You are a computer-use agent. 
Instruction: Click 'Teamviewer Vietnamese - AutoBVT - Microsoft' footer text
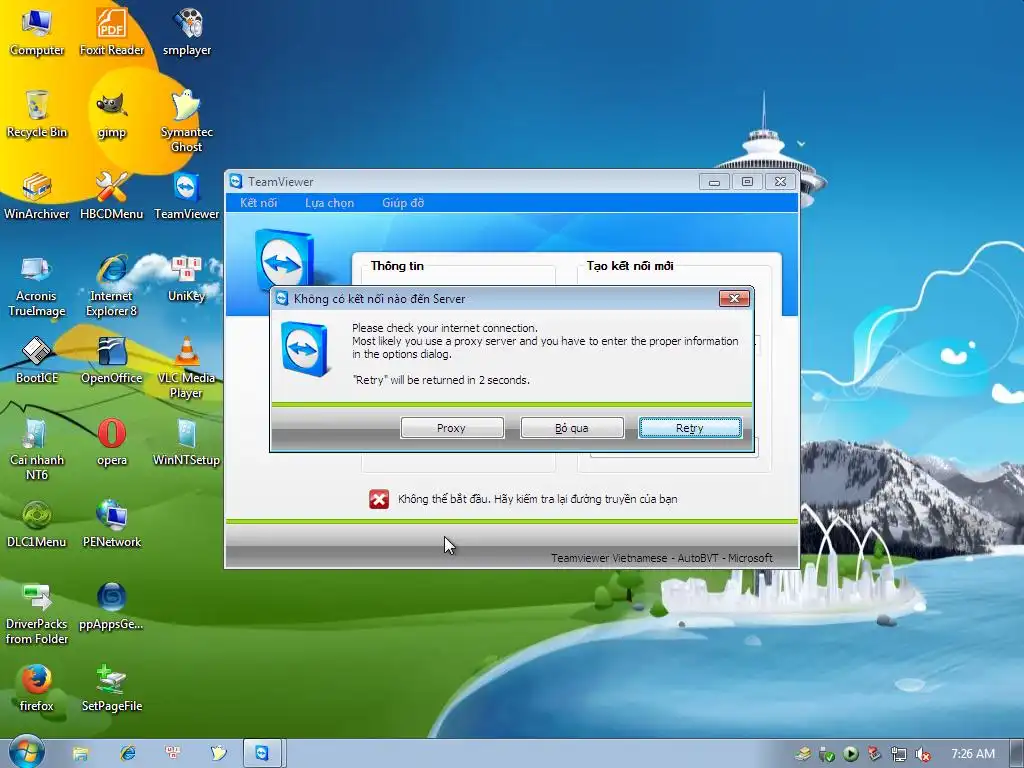pyautogui.click(x=662, y=558)
